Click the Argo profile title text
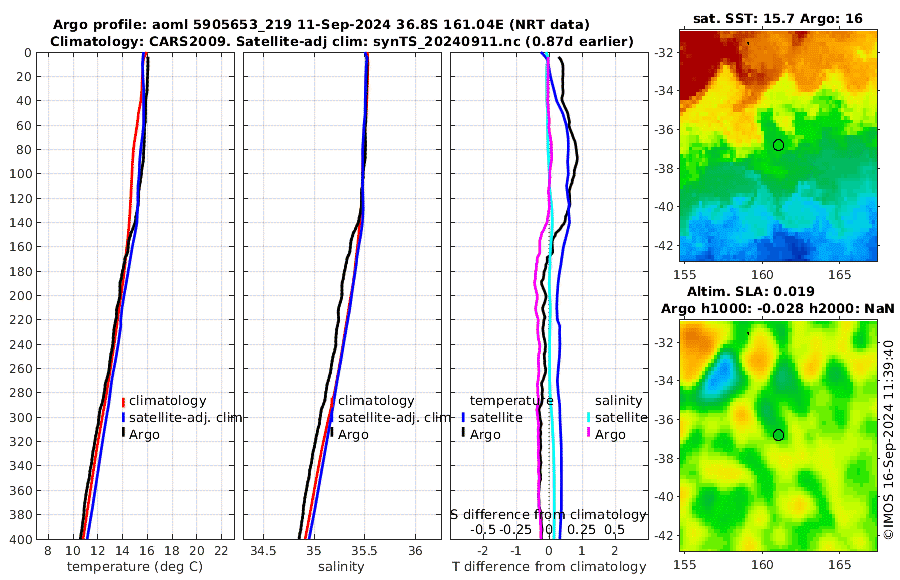900x580 pixels. point(321,25)
